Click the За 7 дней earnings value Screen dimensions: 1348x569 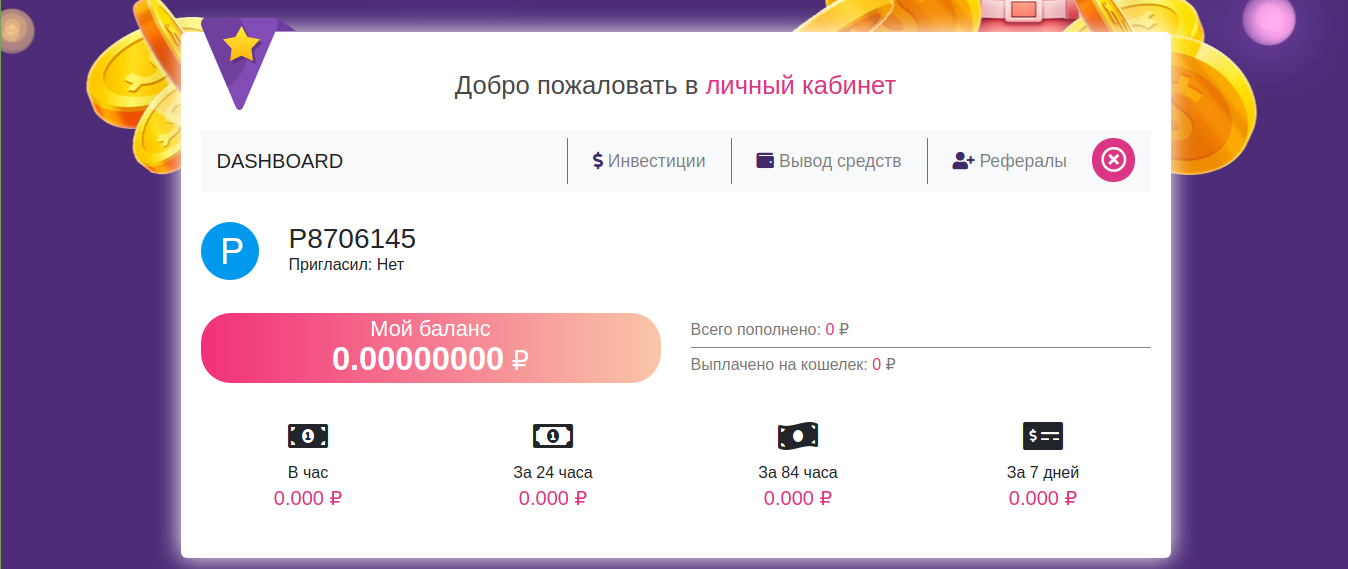pos(1043,498)
